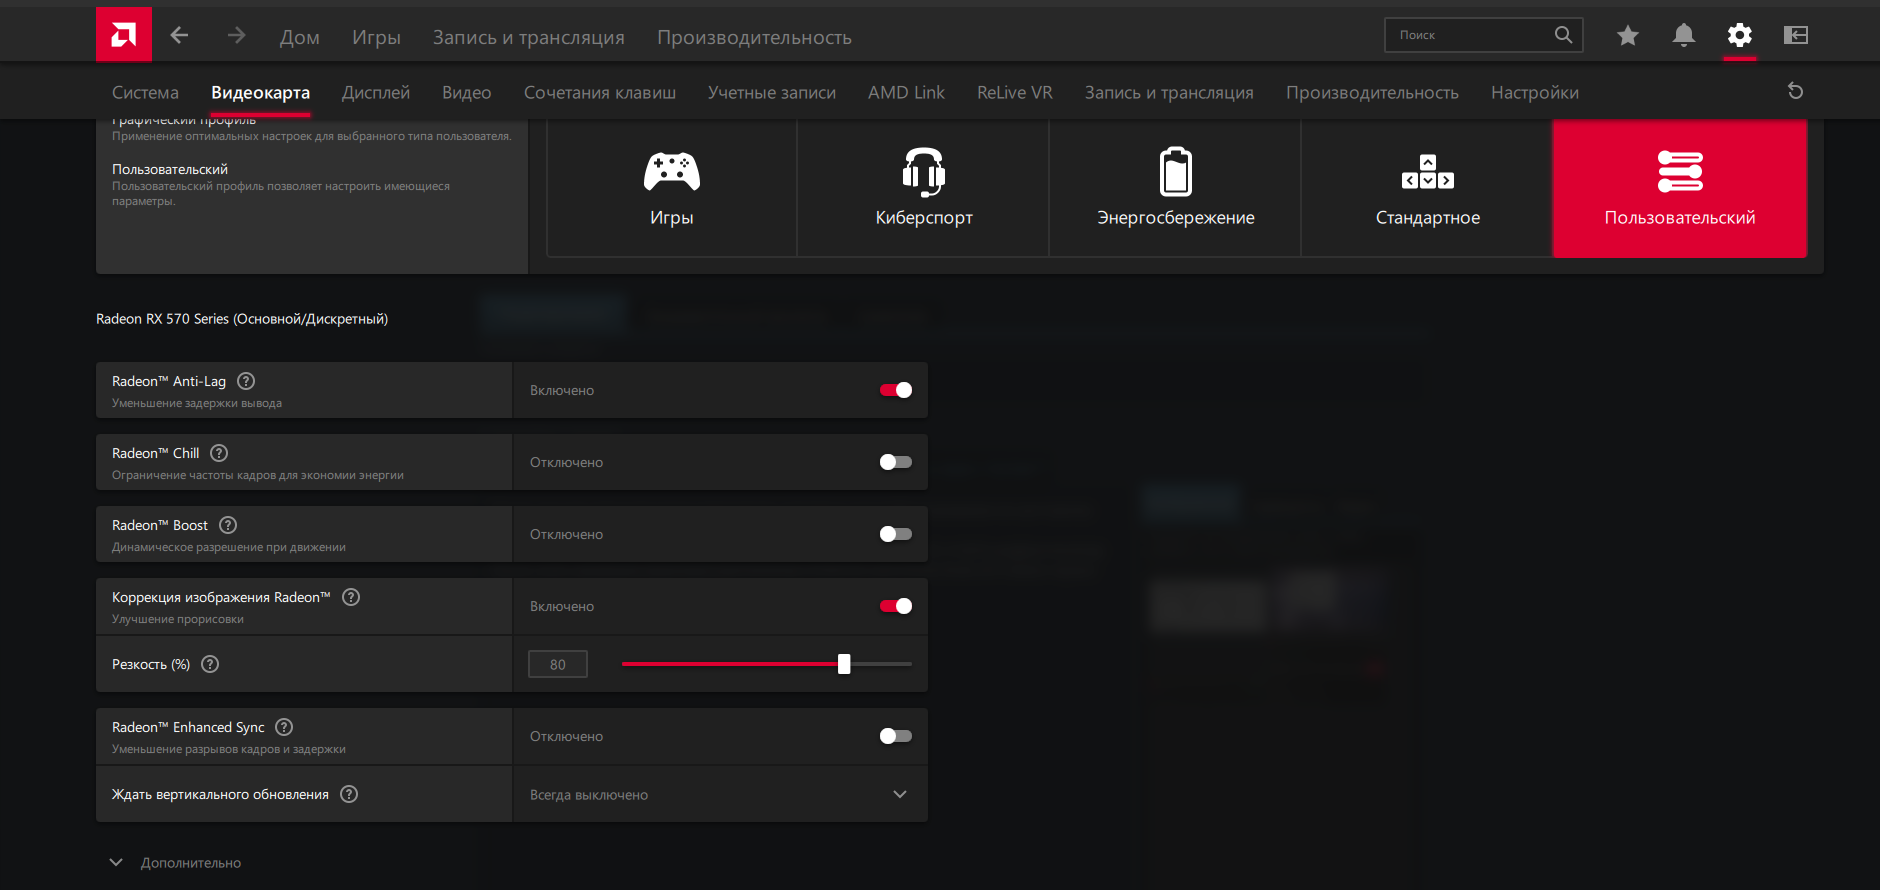Go to Дом in top navigation
Image resolution: width=1880 pixels, height=890 pixels.
[x=300, y=37]
